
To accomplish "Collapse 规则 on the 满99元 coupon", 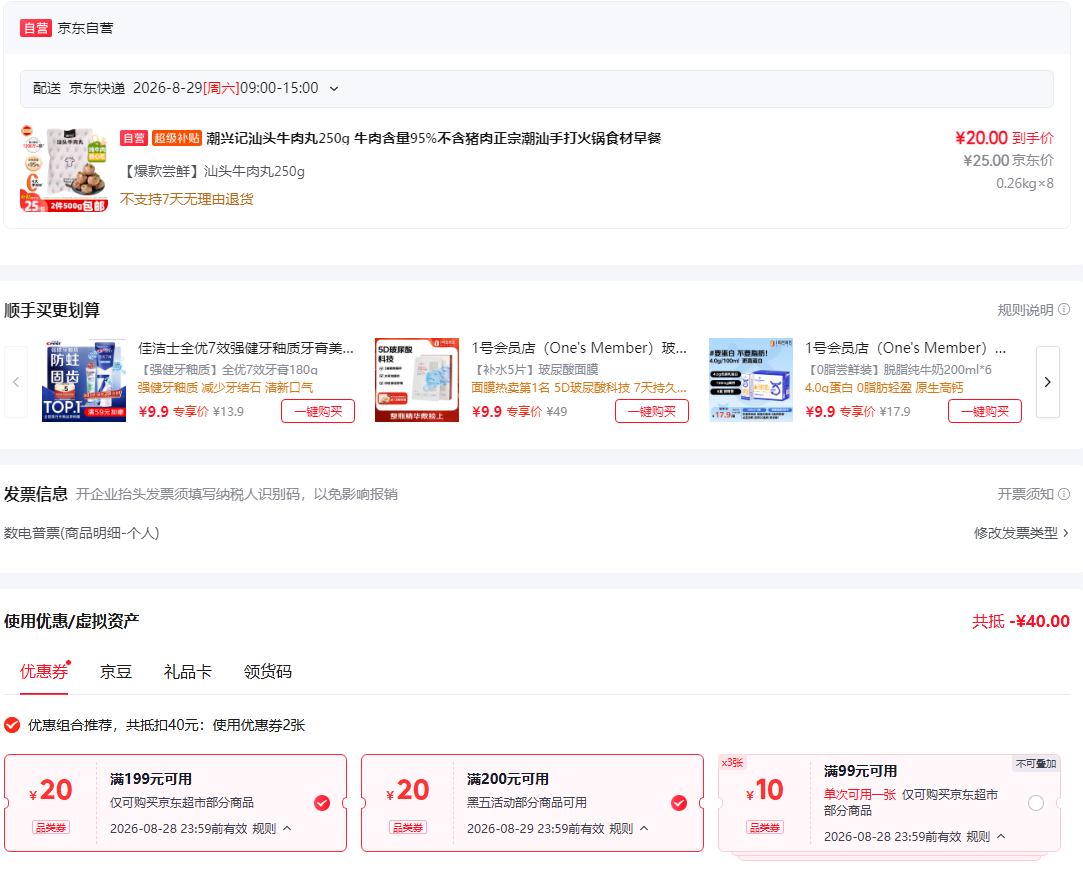I will (986, 837).
